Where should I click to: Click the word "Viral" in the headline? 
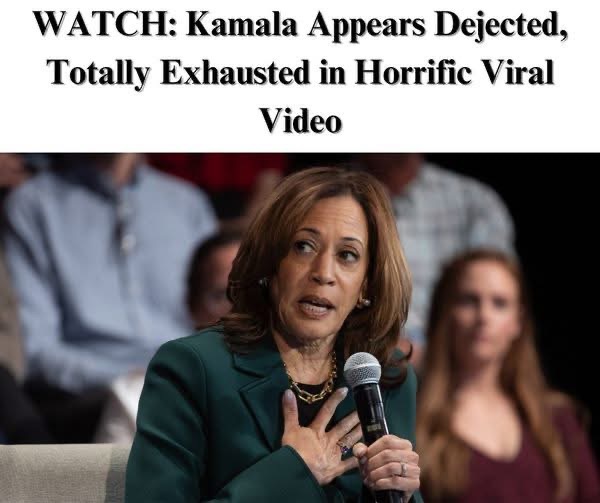point(516,72)
